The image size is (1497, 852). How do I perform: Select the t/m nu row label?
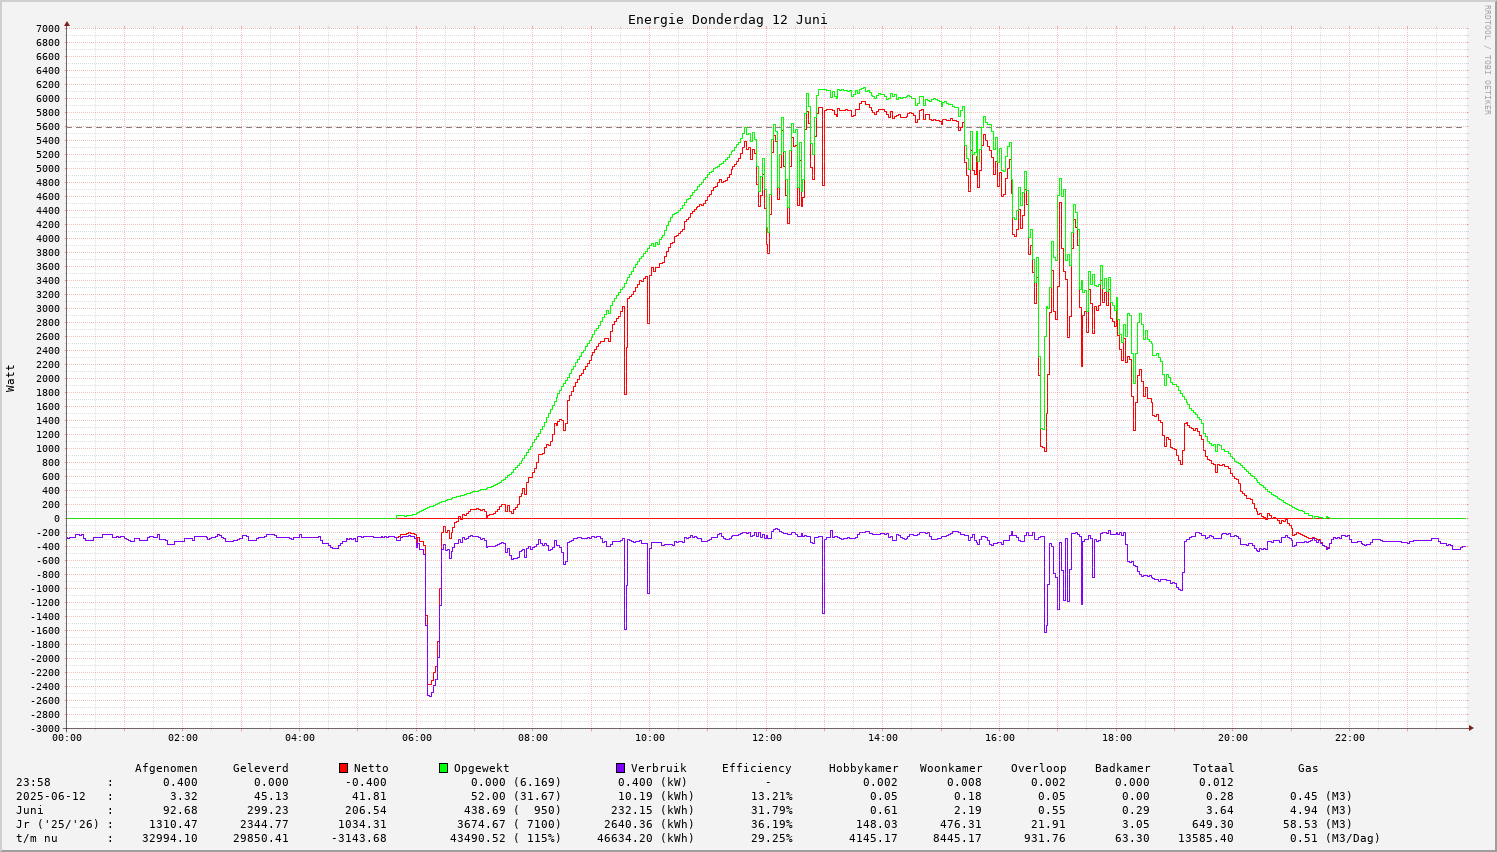[x=37, y=838]
